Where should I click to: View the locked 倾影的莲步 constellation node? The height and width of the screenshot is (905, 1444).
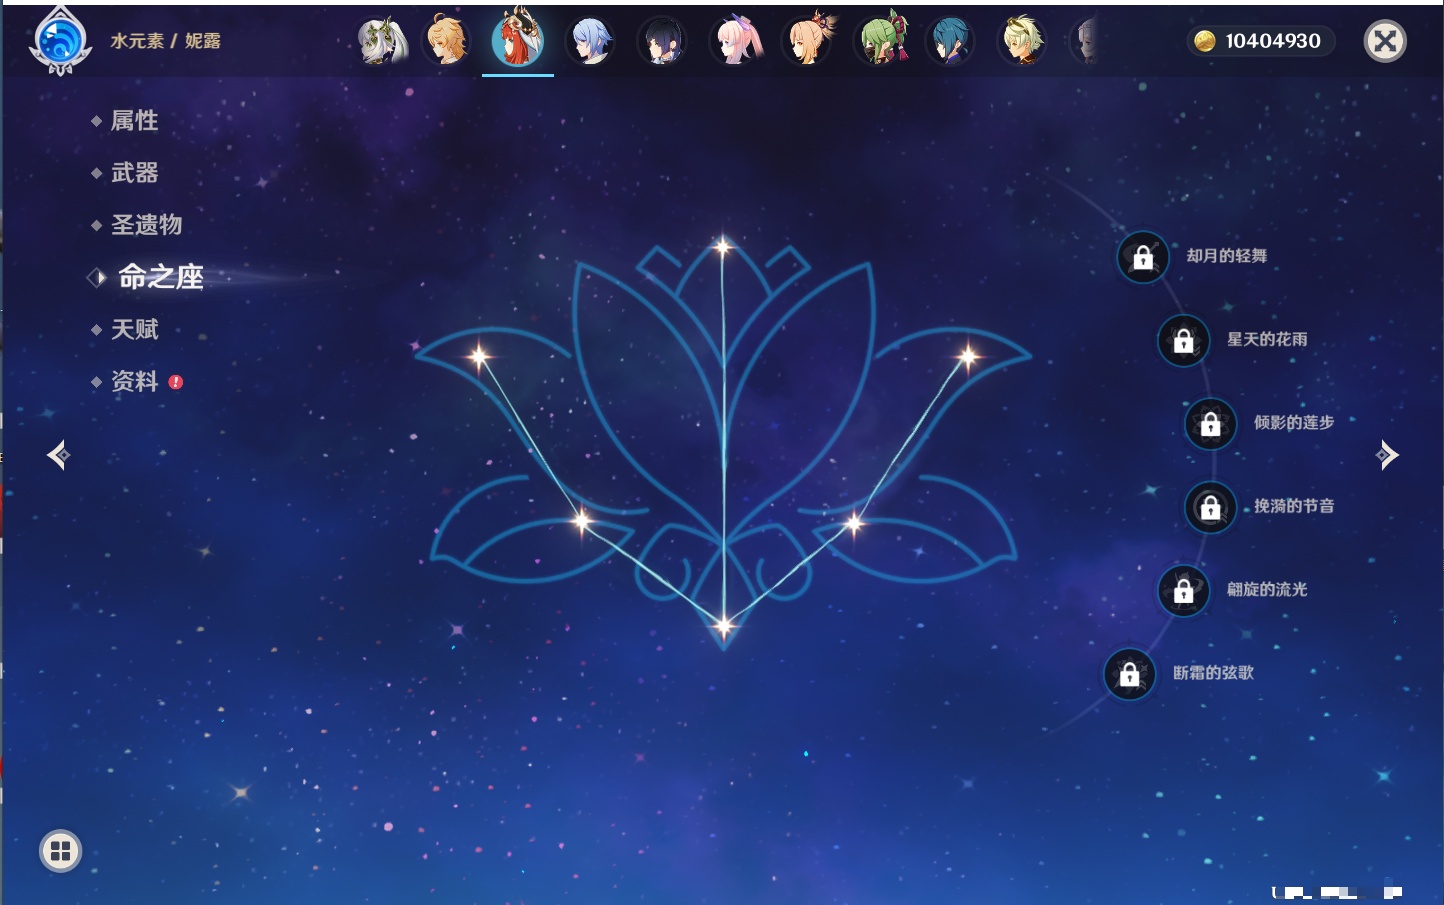[1210, 423]
